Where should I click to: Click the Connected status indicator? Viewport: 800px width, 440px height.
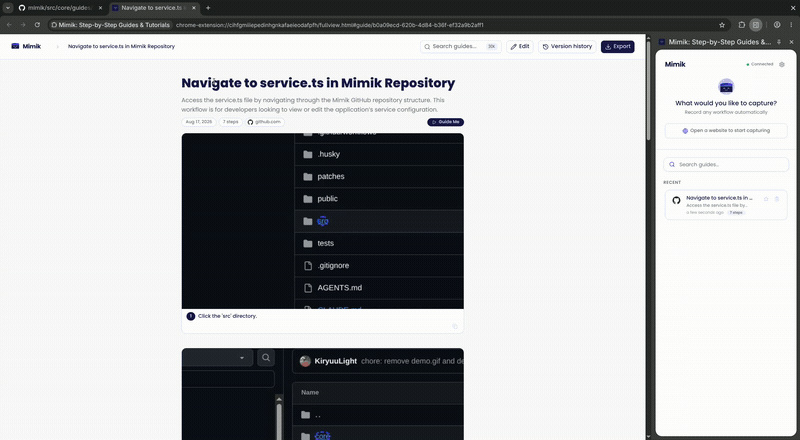(760, 64)
